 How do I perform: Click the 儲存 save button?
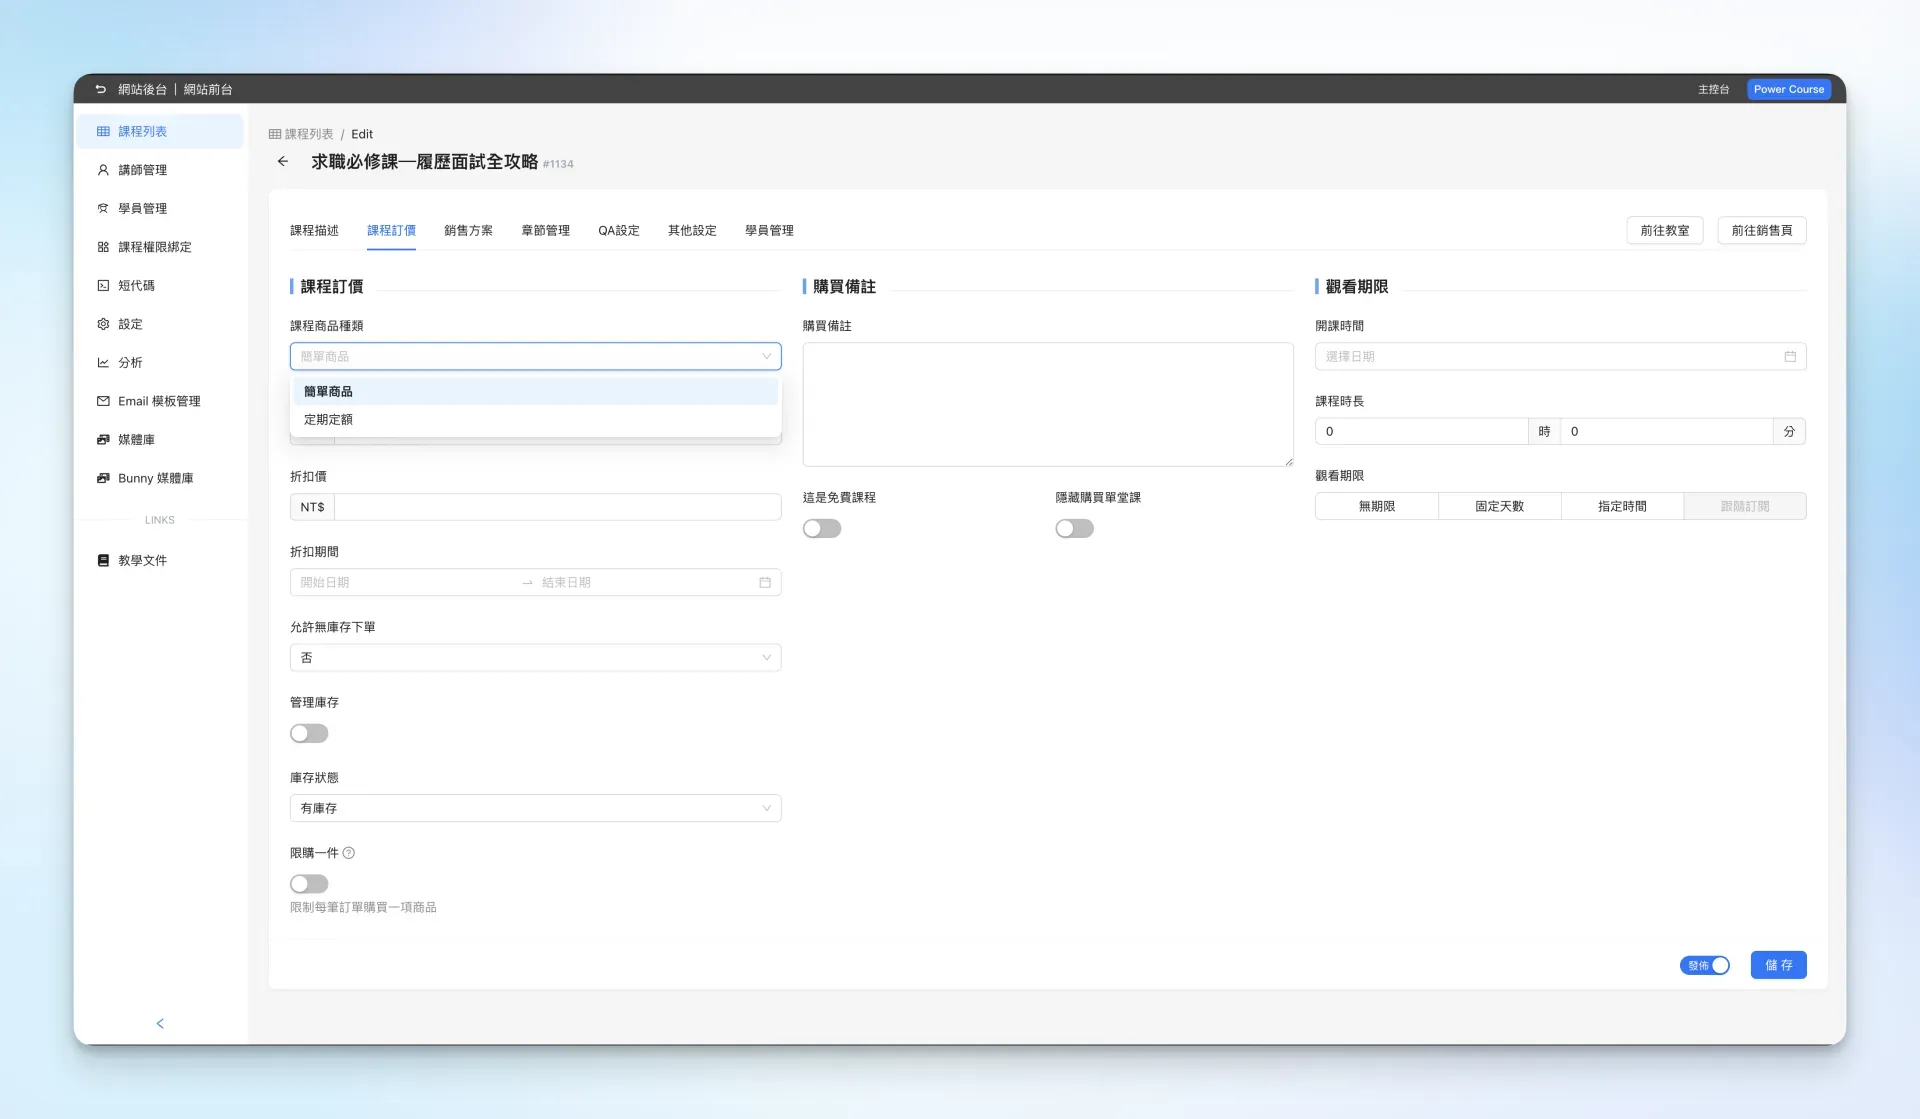coord(1778,965)
